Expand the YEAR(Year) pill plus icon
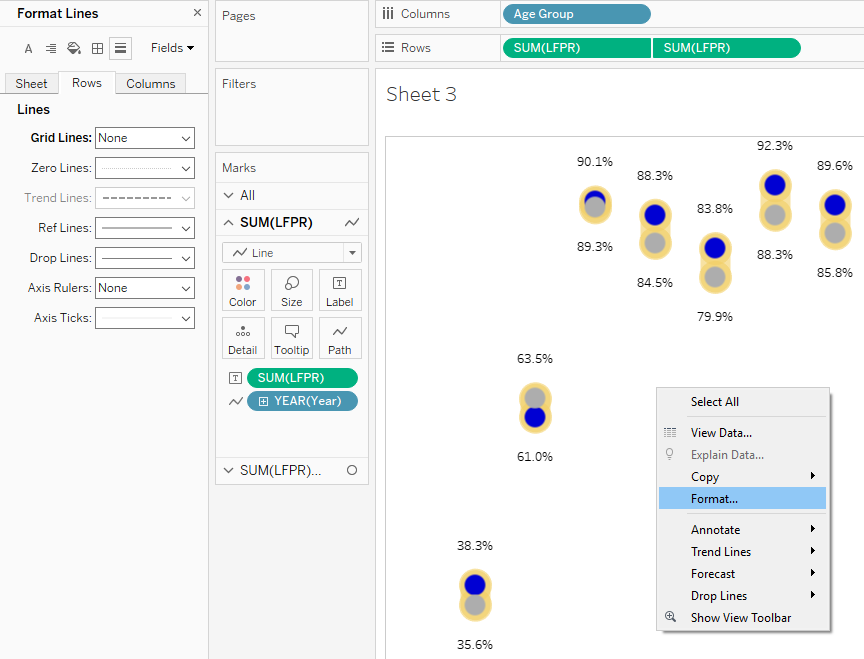 264,401
